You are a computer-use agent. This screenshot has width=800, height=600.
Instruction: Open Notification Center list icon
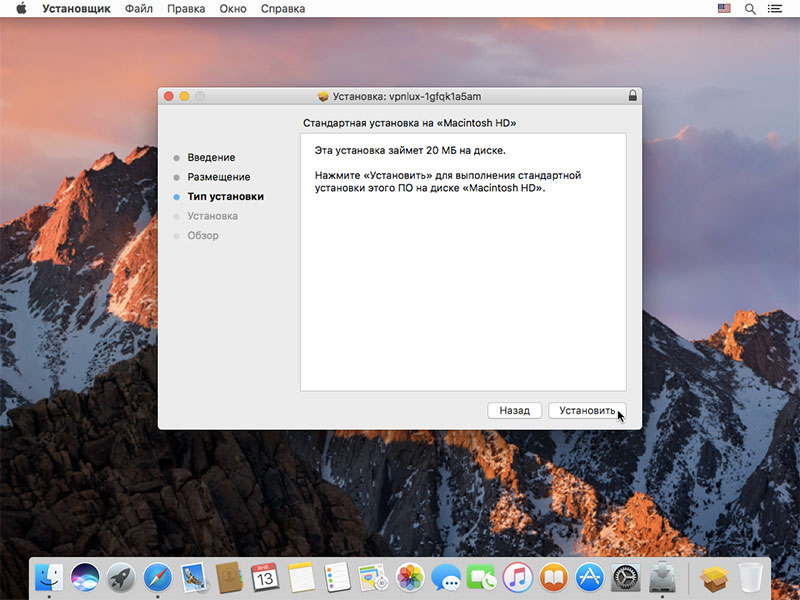click(x=775, y=9)
